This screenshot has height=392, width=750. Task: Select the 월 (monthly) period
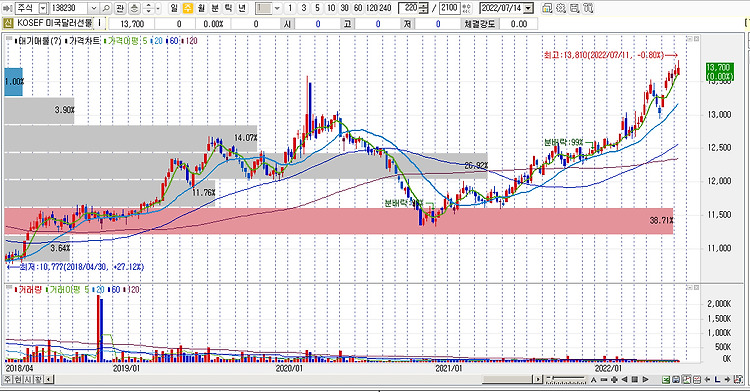pyautogui.click(x=201, y=8)
